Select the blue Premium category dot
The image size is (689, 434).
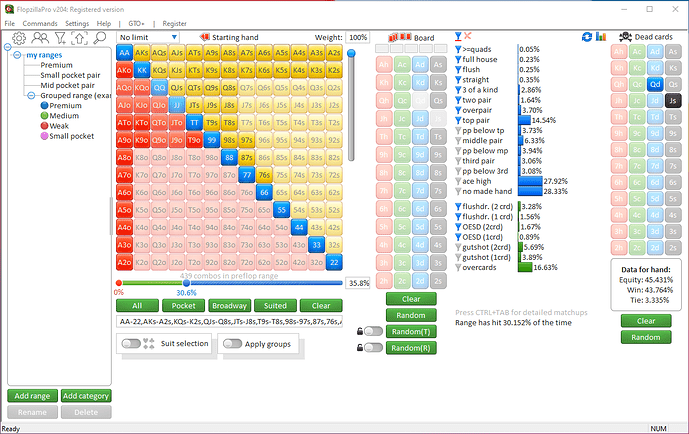pyautogui.click(x=44, y=105)
